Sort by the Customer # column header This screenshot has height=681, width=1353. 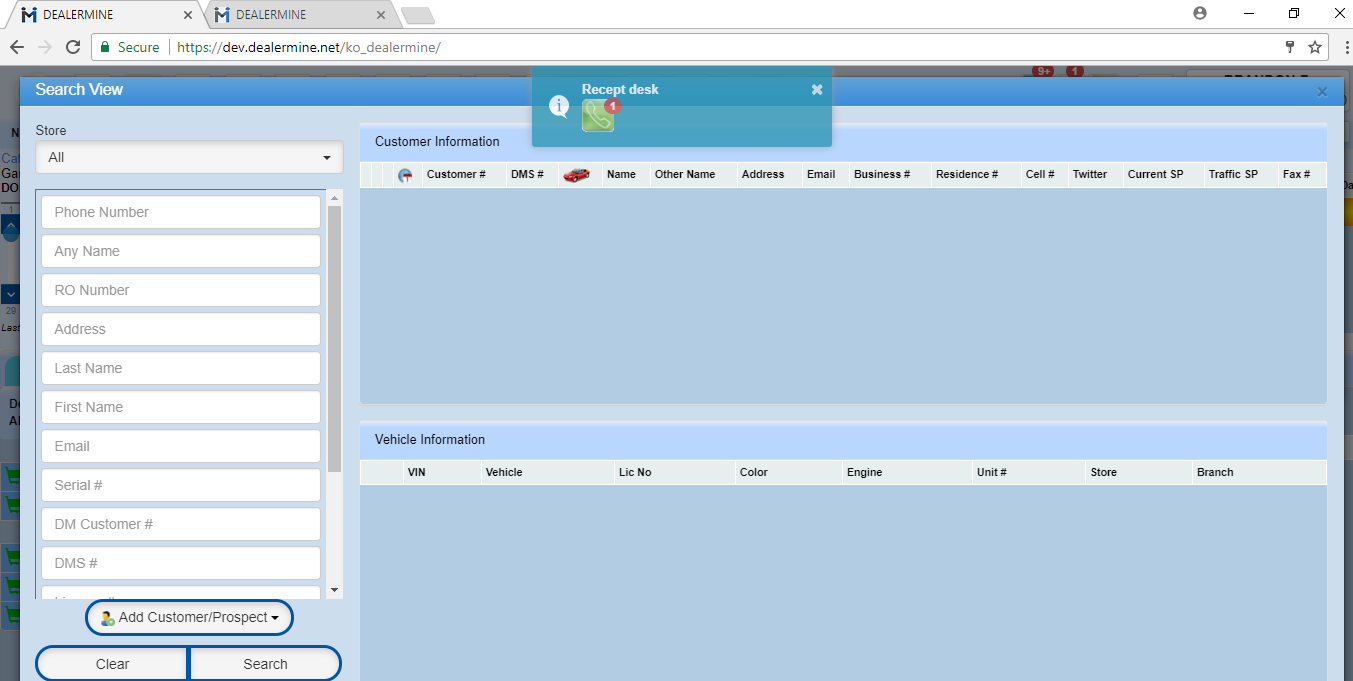[456, 174]
